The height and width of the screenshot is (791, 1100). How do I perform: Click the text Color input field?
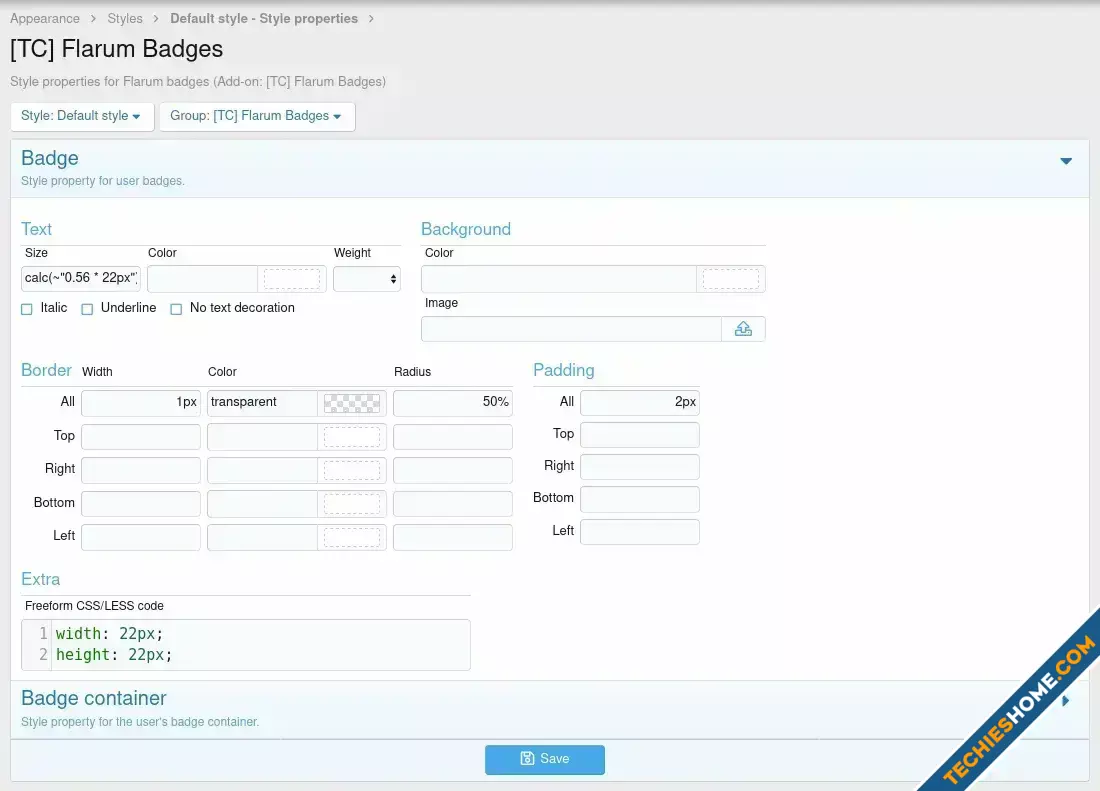coord(202,278)
